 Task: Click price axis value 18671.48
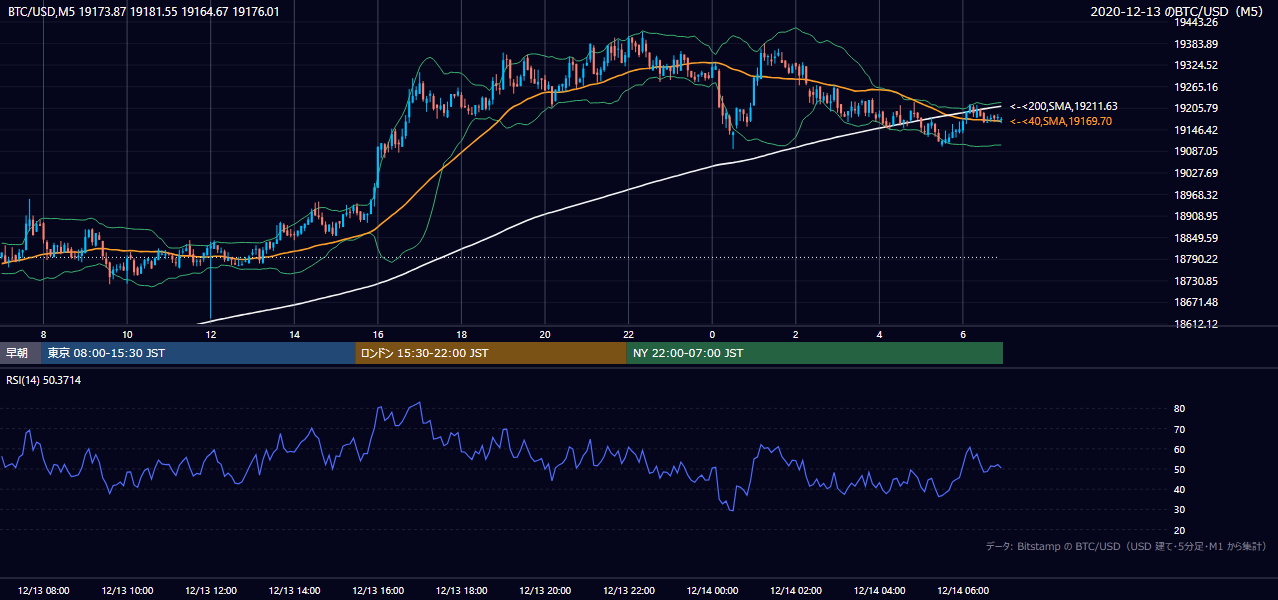click(x=1196, y=302)
